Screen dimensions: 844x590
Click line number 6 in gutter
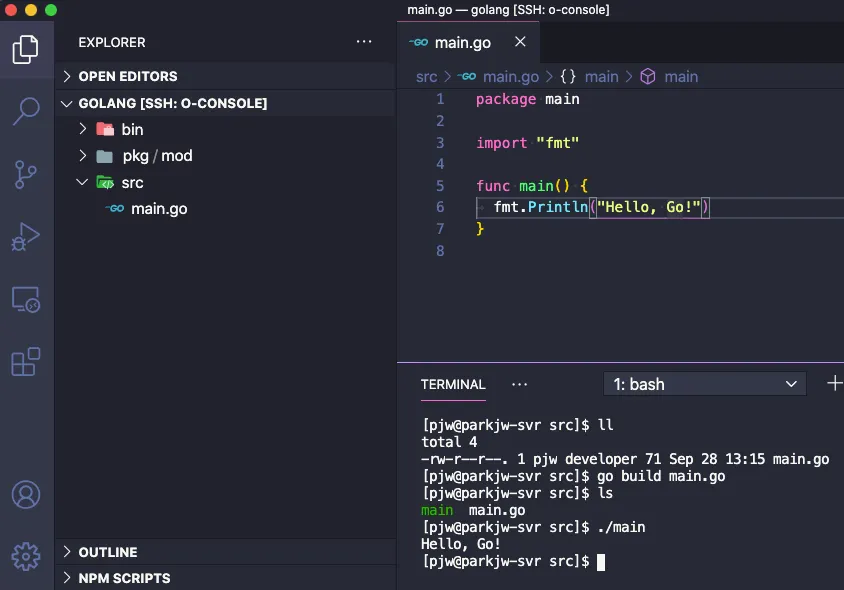click(440, 207)
